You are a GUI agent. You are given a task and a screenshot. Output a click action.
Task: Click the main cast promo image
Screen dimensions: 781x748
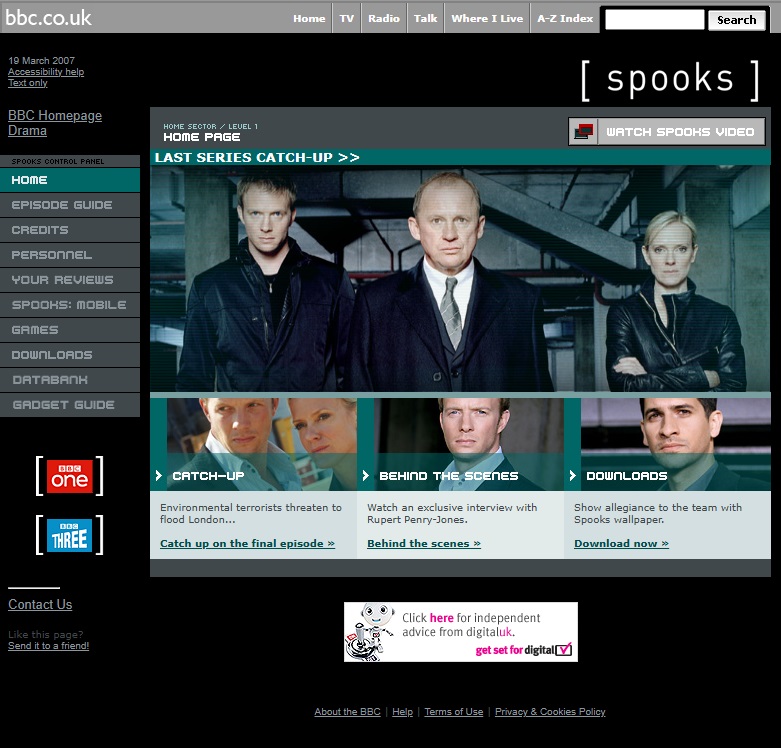[460, 278]
